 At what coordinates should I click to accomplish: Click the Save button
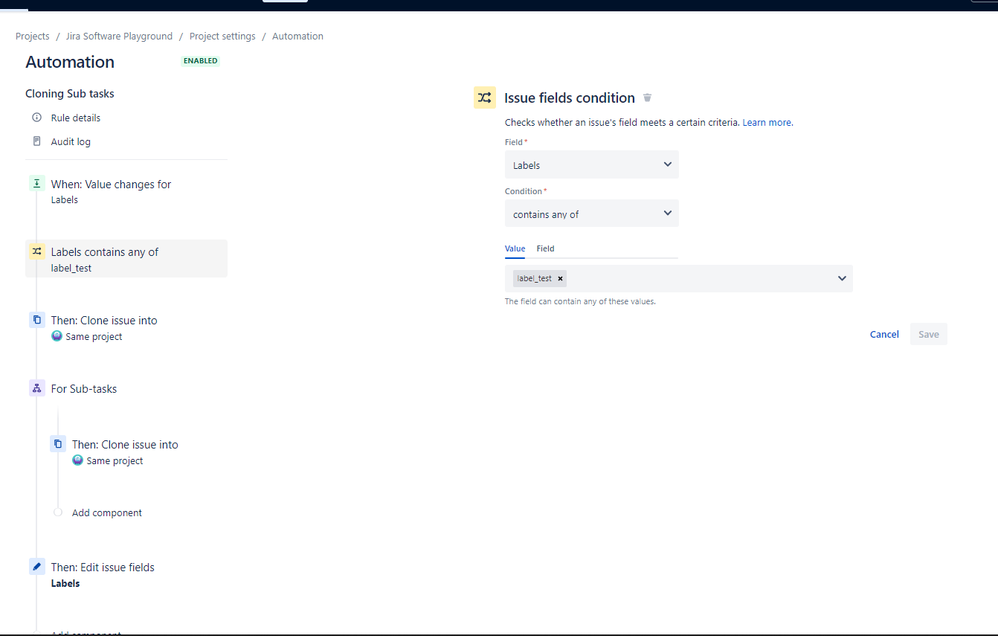(x=929, y=334)
